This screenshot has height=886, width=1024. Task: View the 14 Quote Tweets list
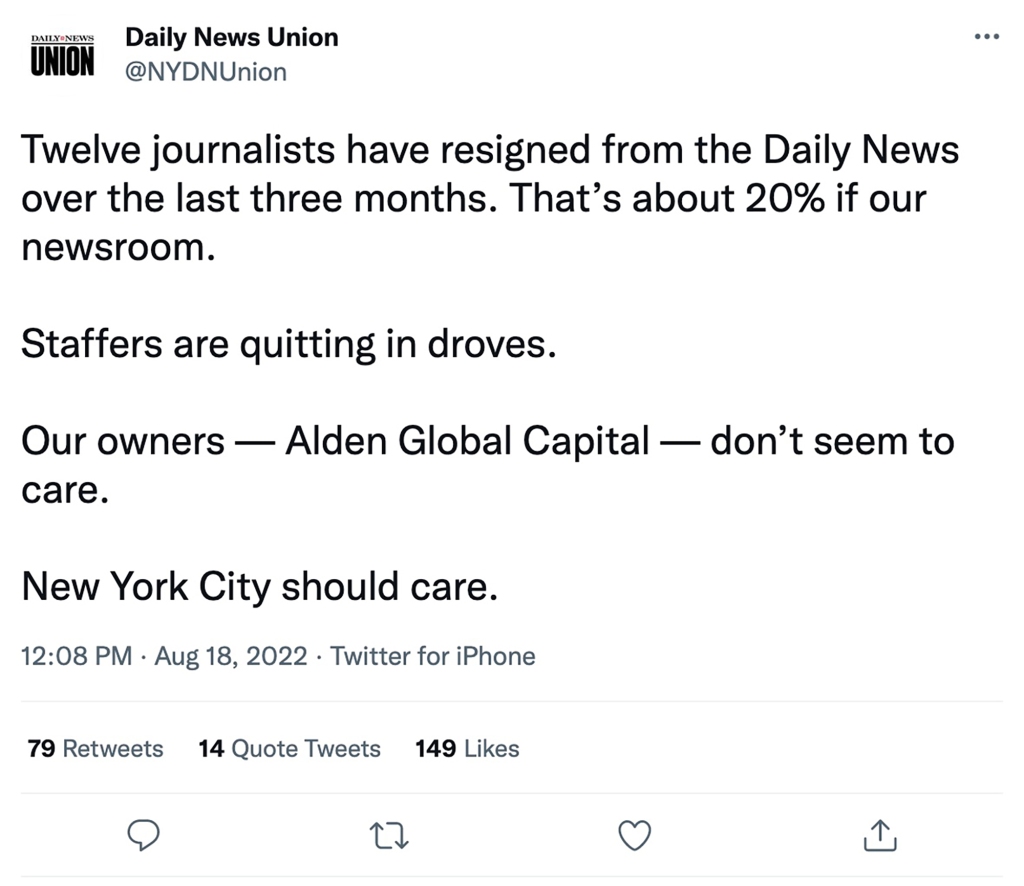pos(290,748)
